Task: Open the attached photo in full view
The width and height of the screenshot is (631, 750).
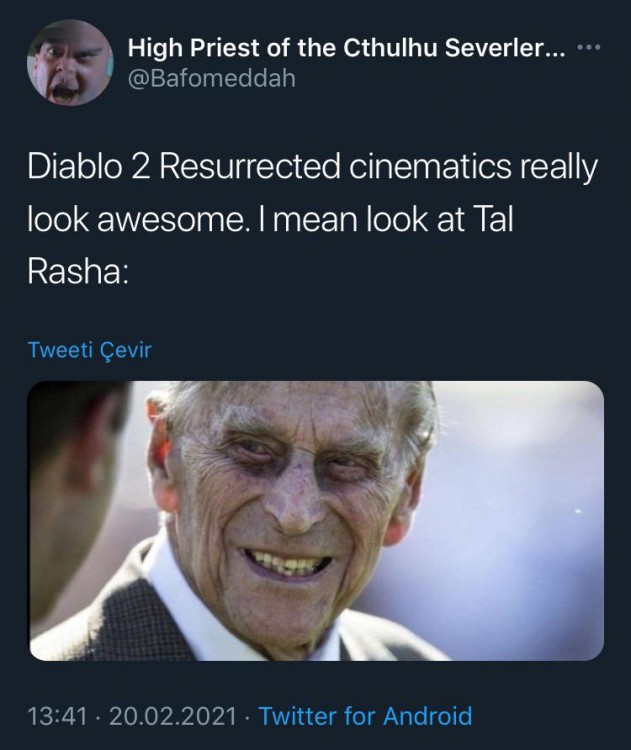Action: [316, 521]
